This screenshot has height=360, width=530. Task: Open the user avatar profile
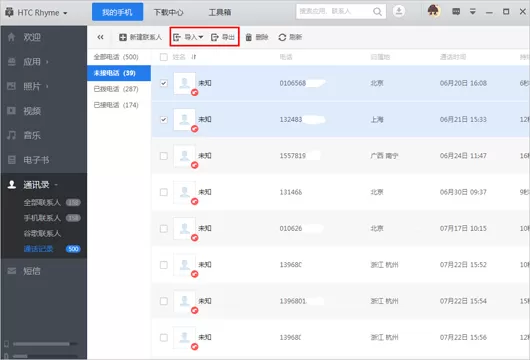pos(433,11)
